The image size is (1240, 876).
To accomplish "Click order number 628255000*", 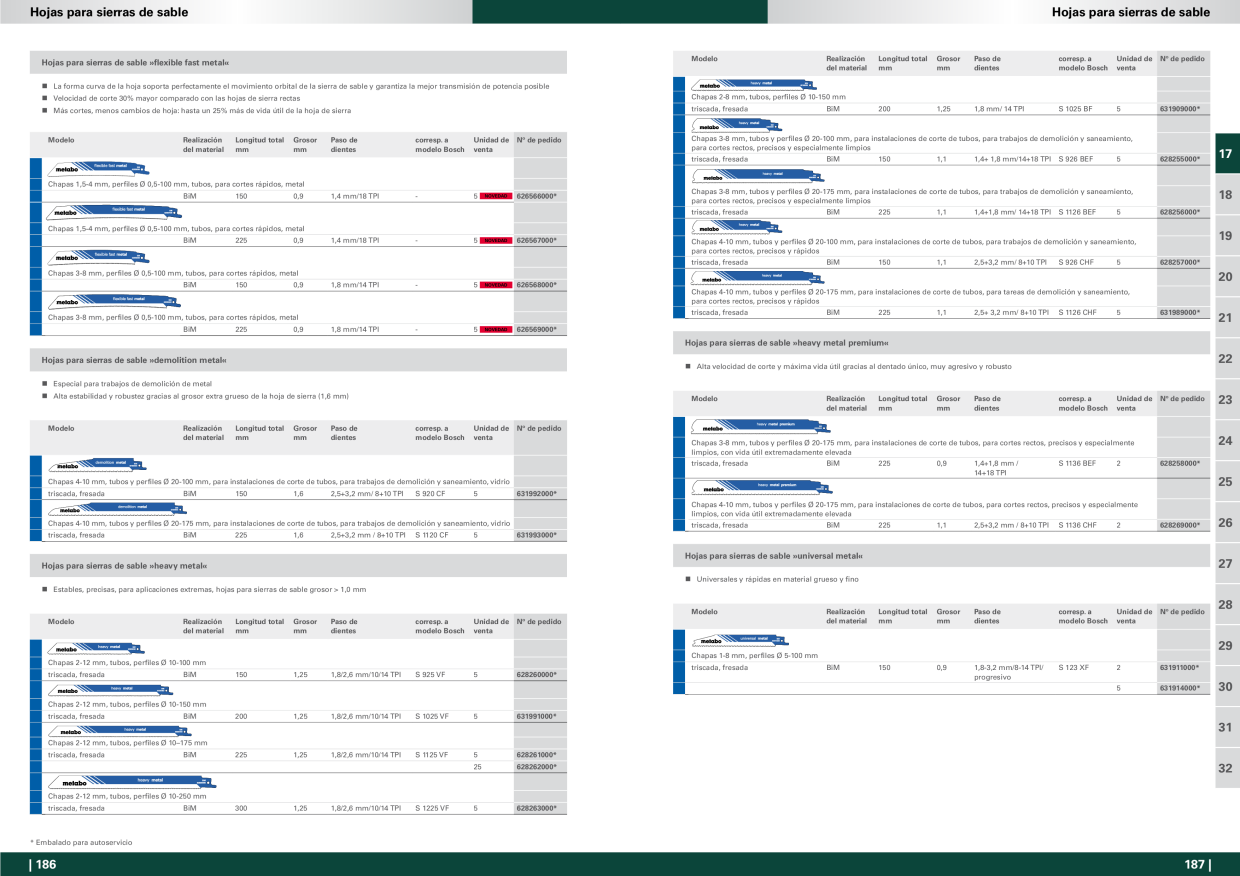I will click(1180, 159).
